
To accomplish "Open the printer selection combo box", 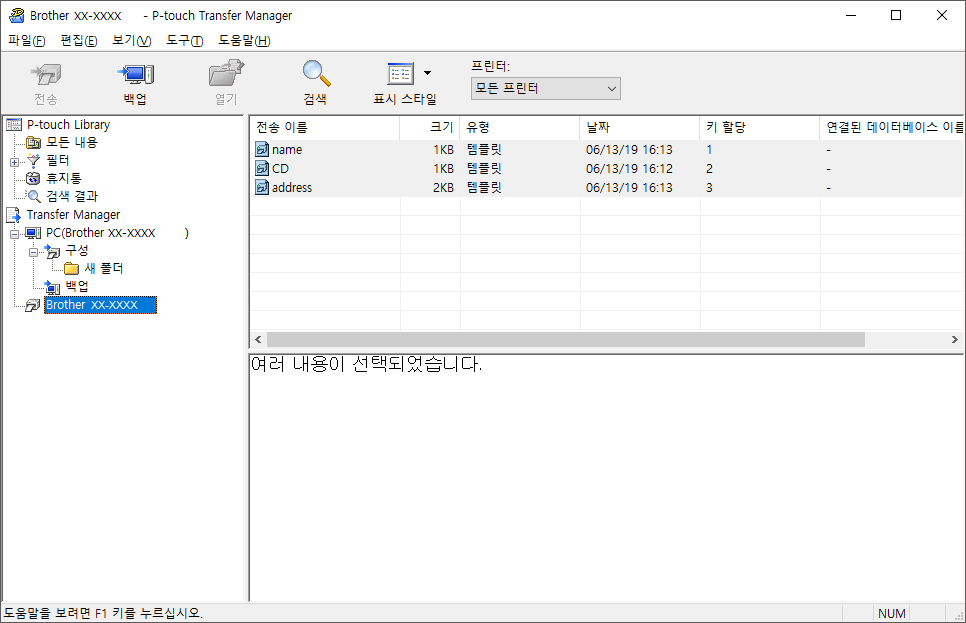I will click(545, 89).
